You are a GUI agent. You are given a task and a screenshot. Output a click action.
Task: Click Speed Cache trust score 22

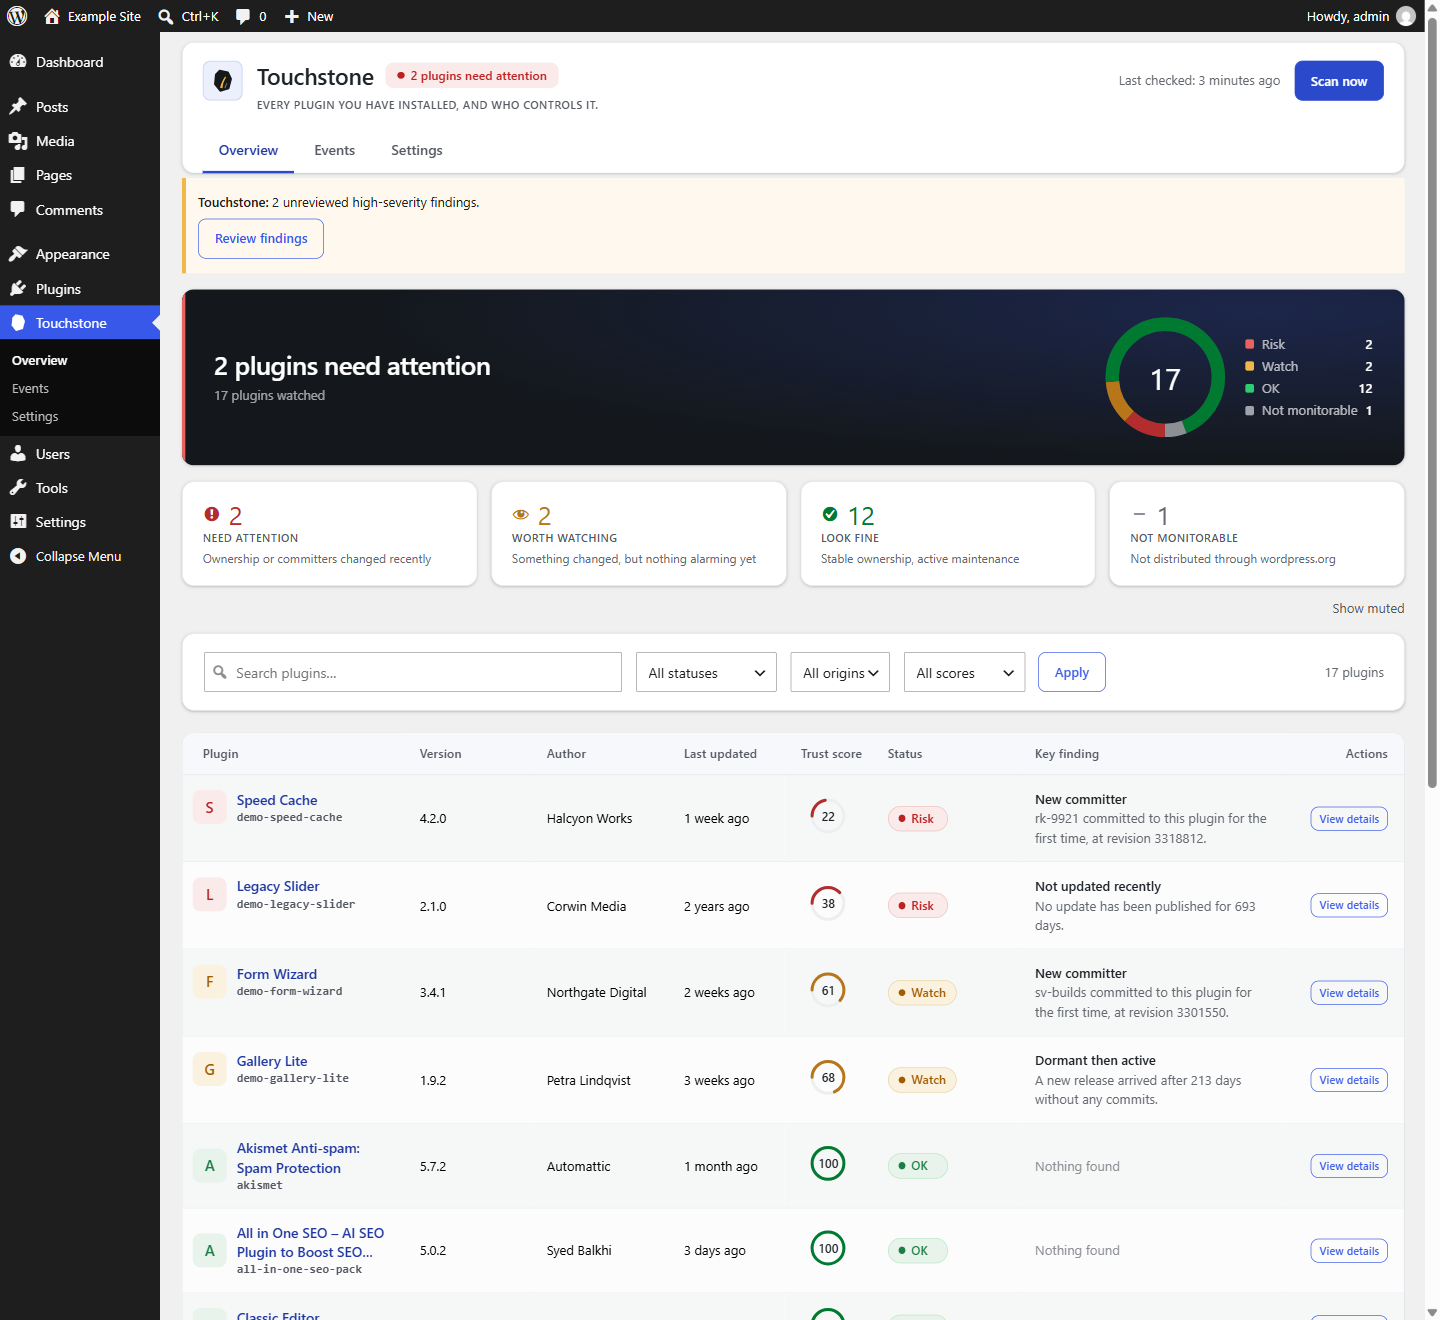[x=828, y=816]
